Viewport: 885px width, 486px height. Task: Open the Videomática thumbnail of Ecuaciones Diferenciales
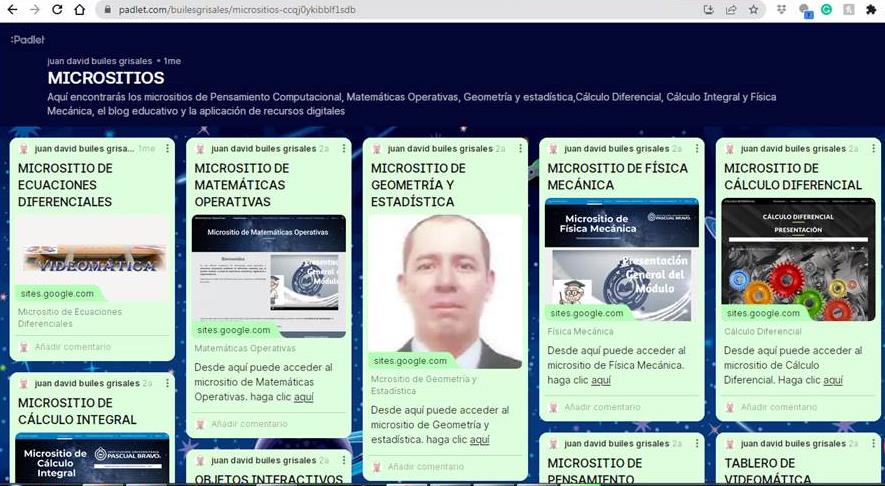(x=94, y=258)
